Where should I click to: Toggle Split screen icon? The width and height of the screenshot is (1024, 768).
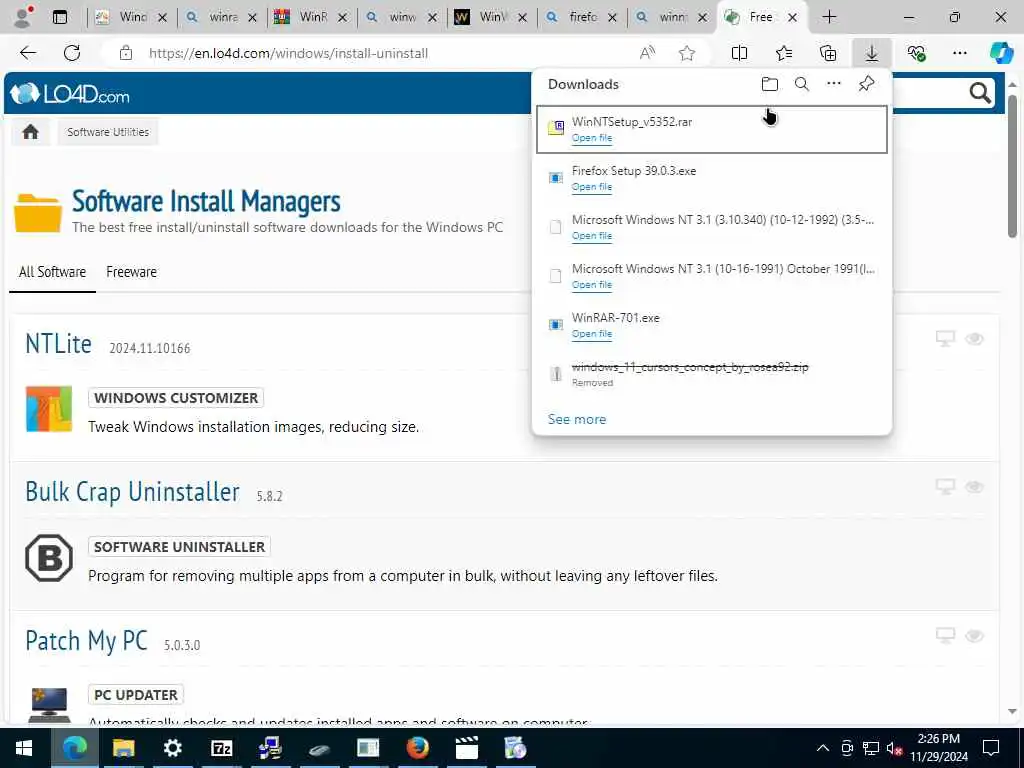(739, 54)
